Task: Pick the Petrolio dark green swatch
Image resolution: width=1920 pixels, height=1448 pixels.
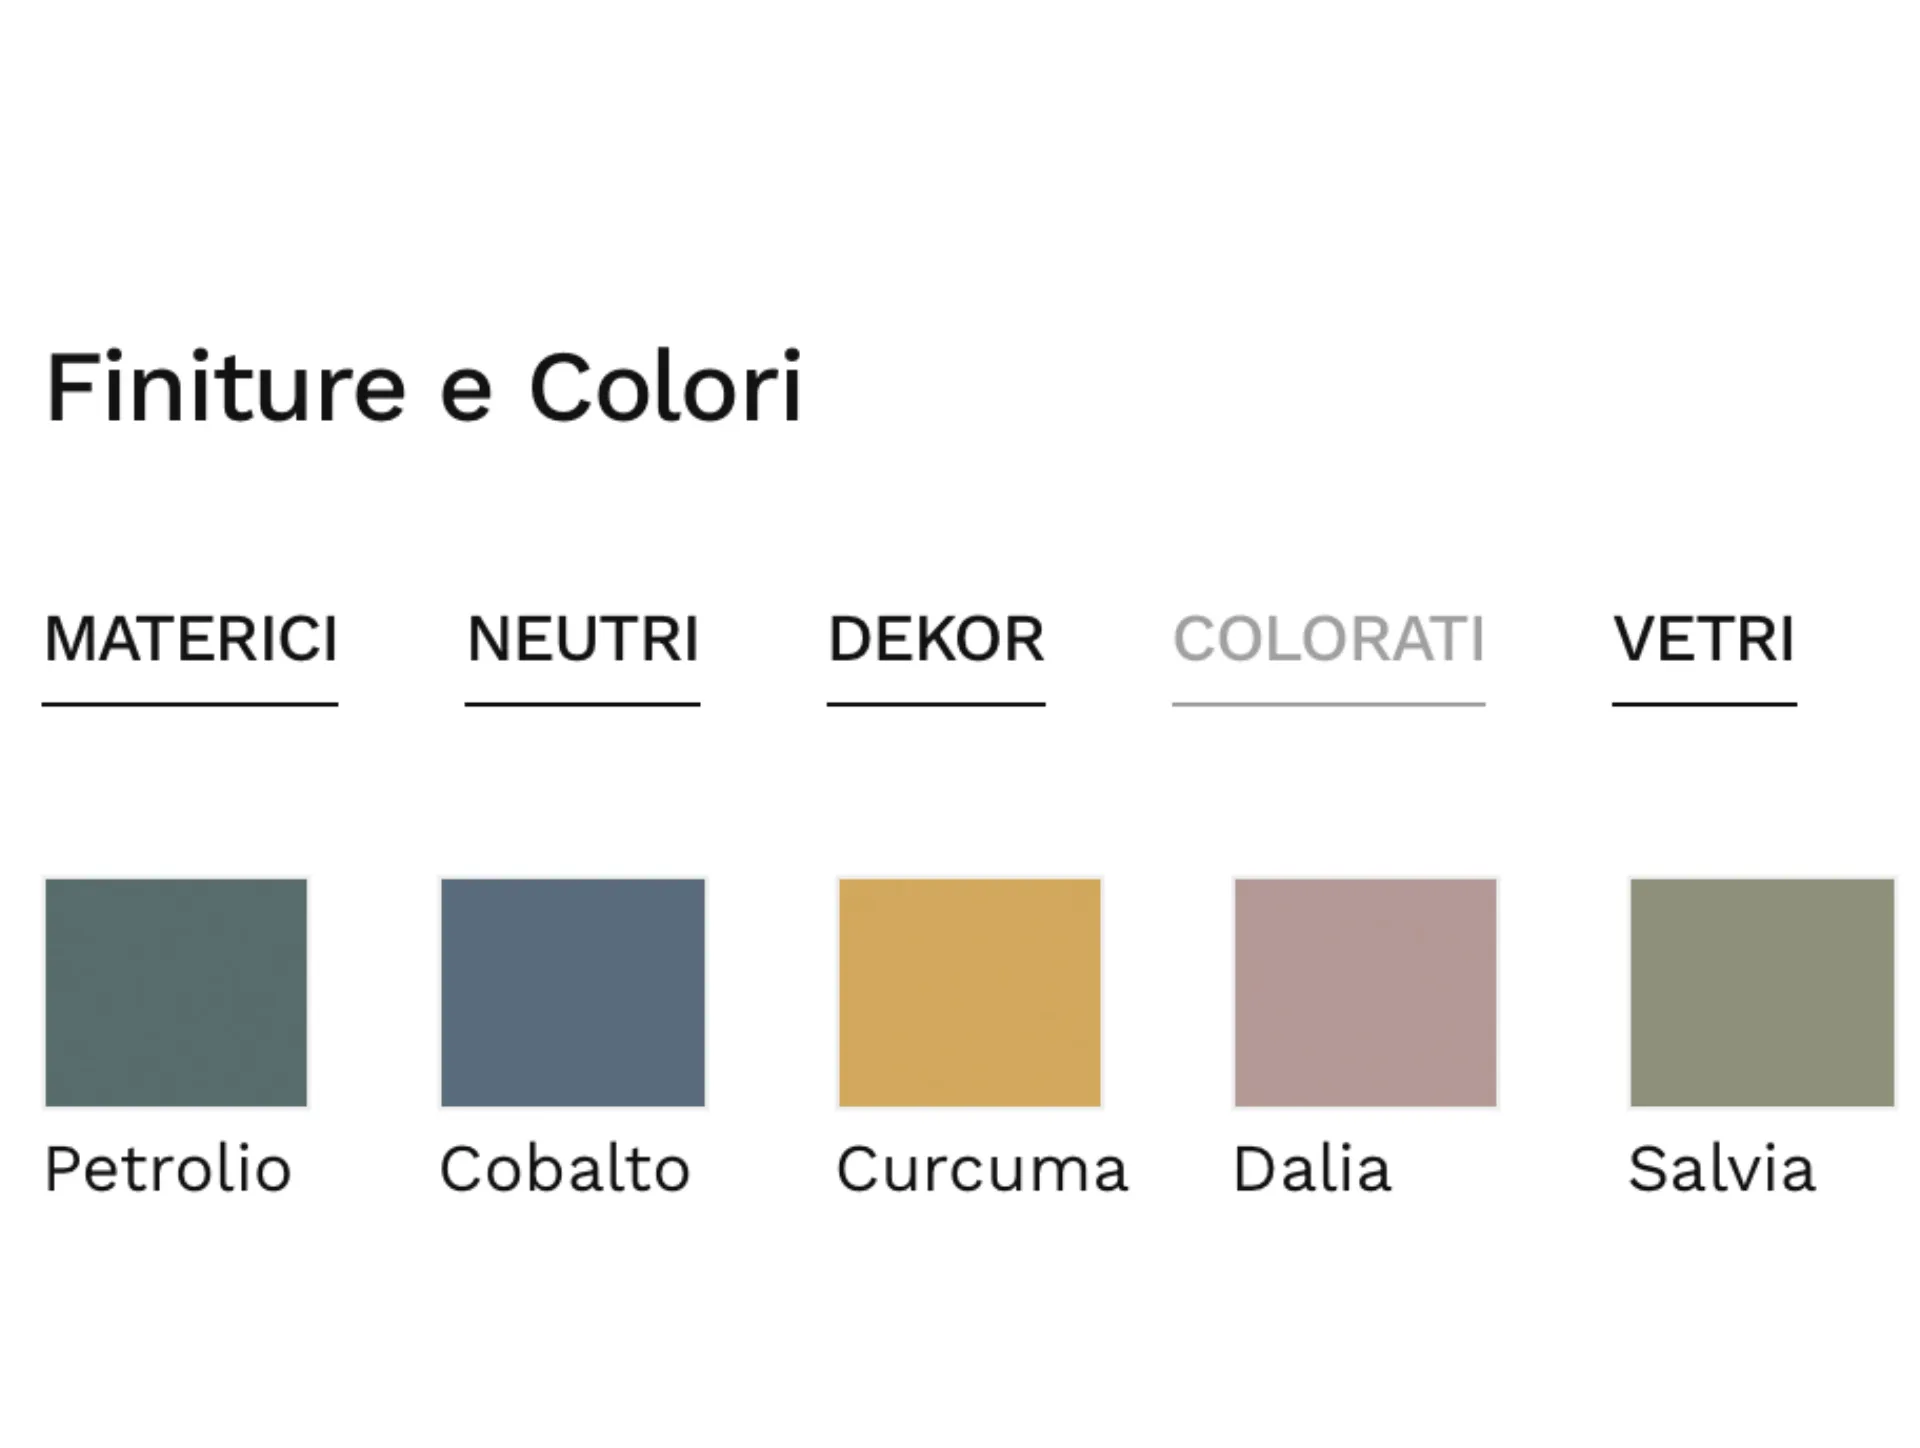Action: click(176, 992)
